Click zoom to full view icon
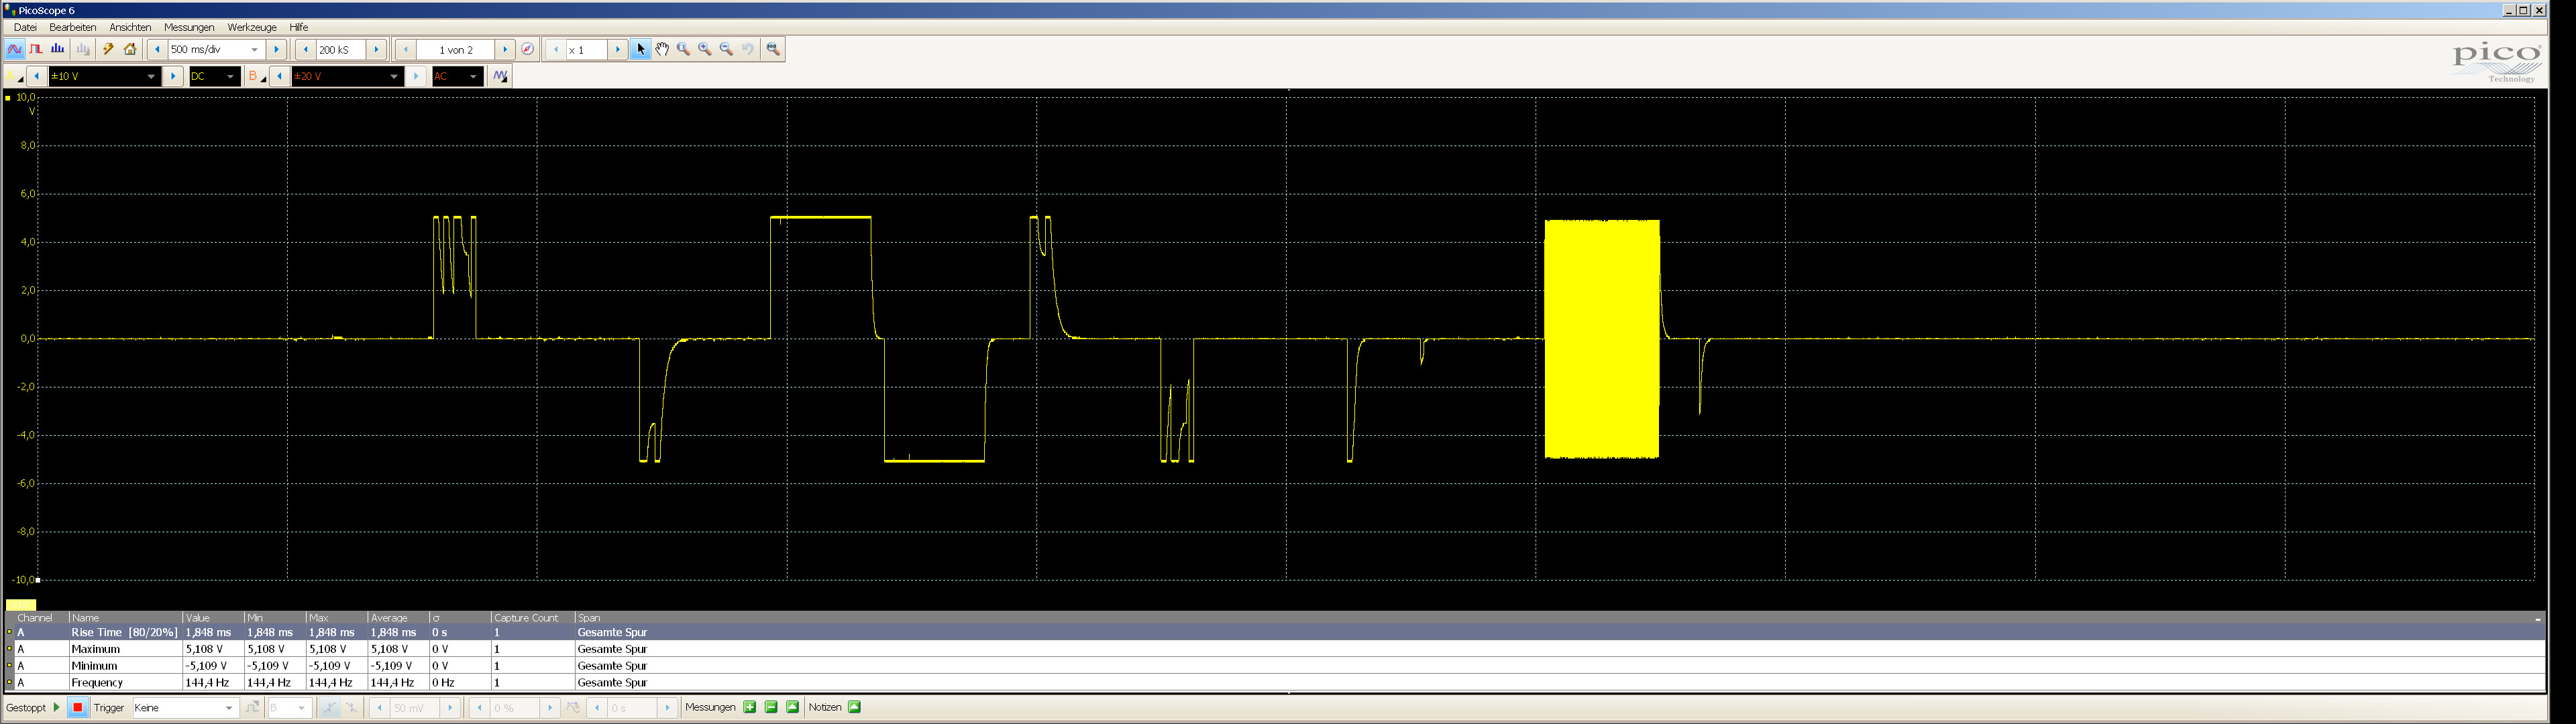 (773, 49)
